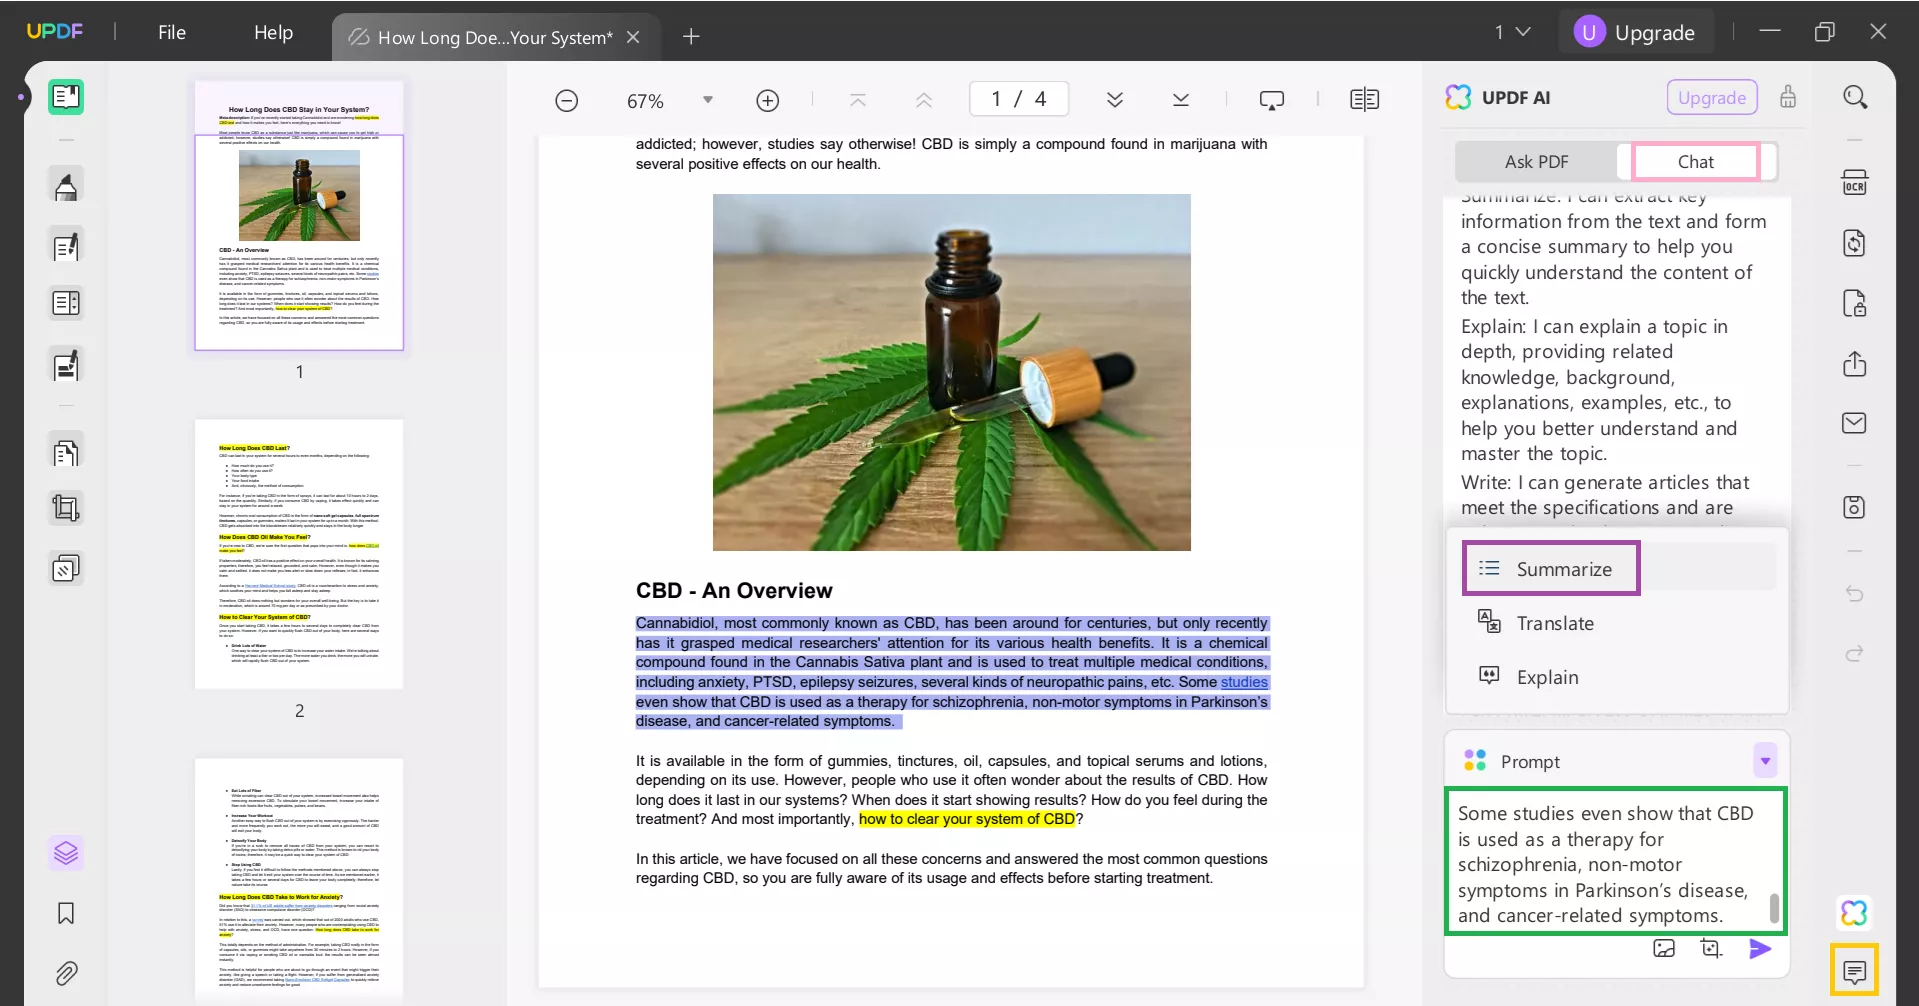Open the Edit PDF tool

point(67,245)
